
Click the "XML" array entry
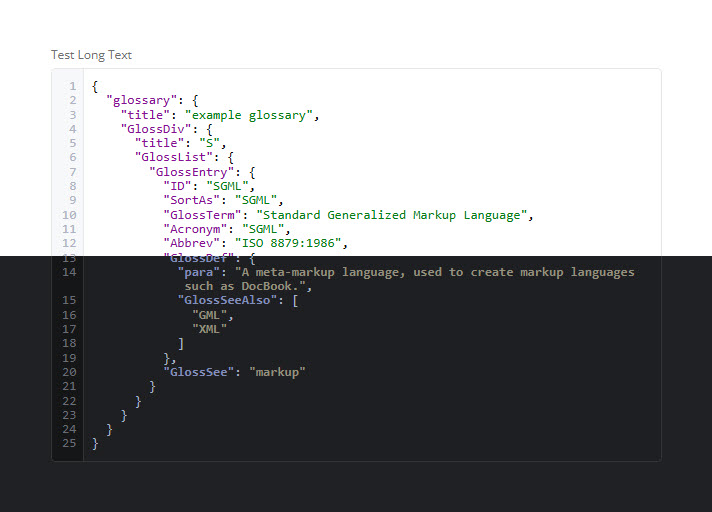pos(209,329)
